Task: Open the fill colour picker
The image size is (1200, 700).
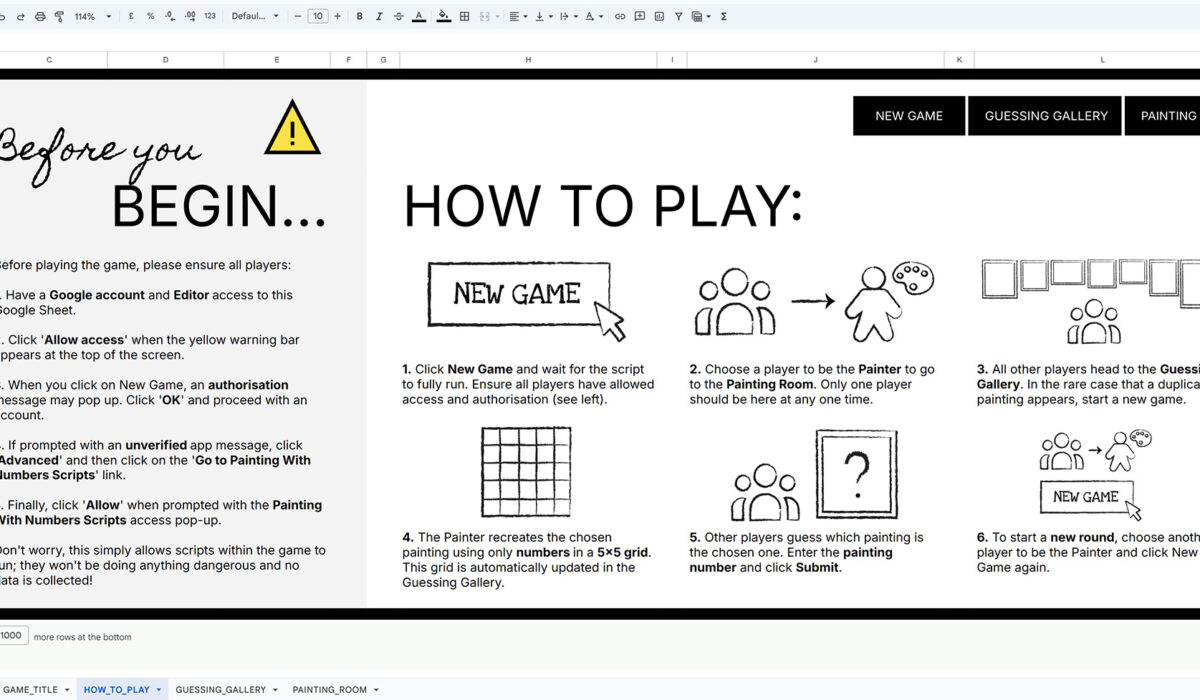Action: pyautogui.click(x=443, y=17)
